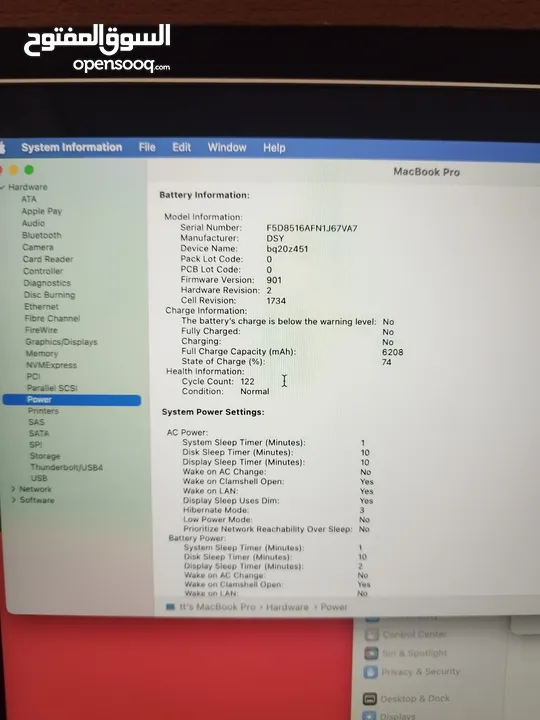Image resolution: width=540 pixels, height=720 pixels.
Task: Select Printers in the sidebar
Action: coord(43,411)
